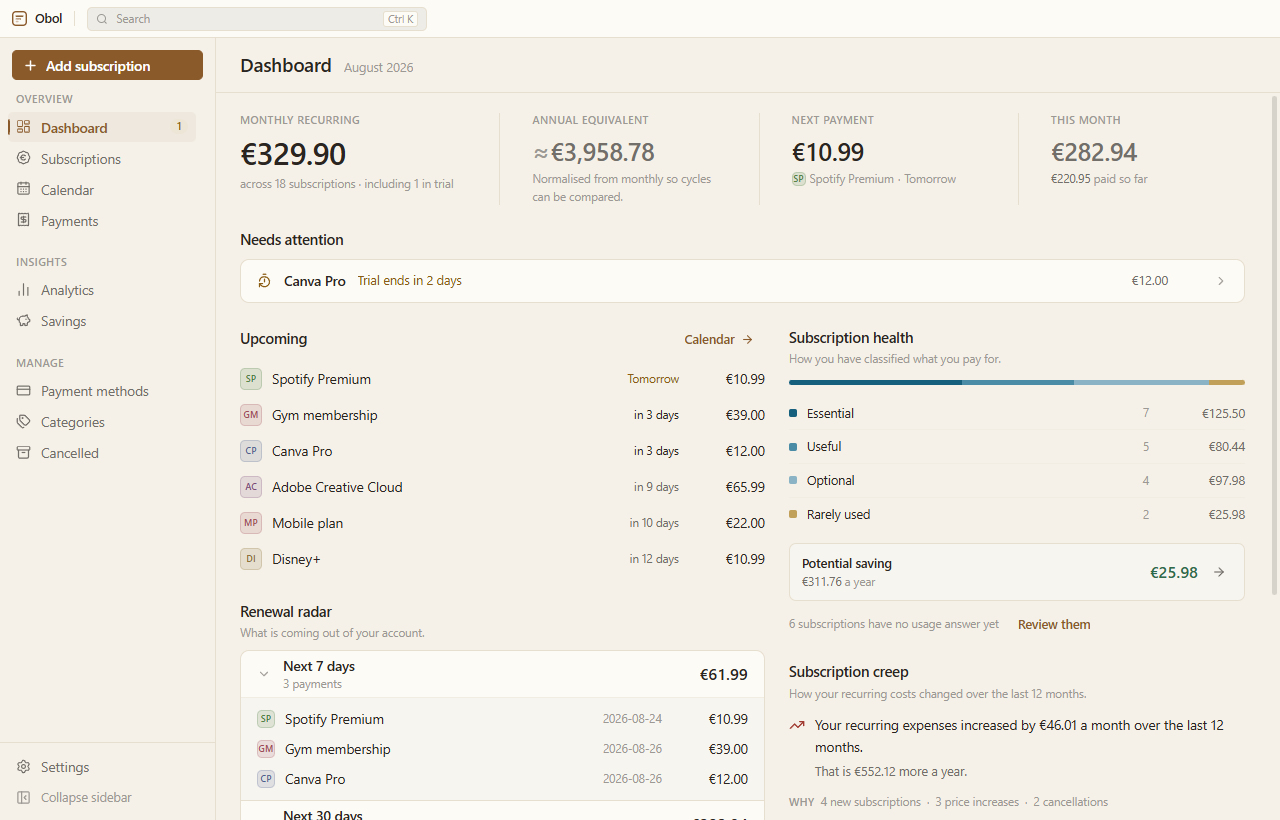1280x820 pixels.
Task: Click the ≈€3,958.78 annual equivalent value
Action: pos(593,152)
